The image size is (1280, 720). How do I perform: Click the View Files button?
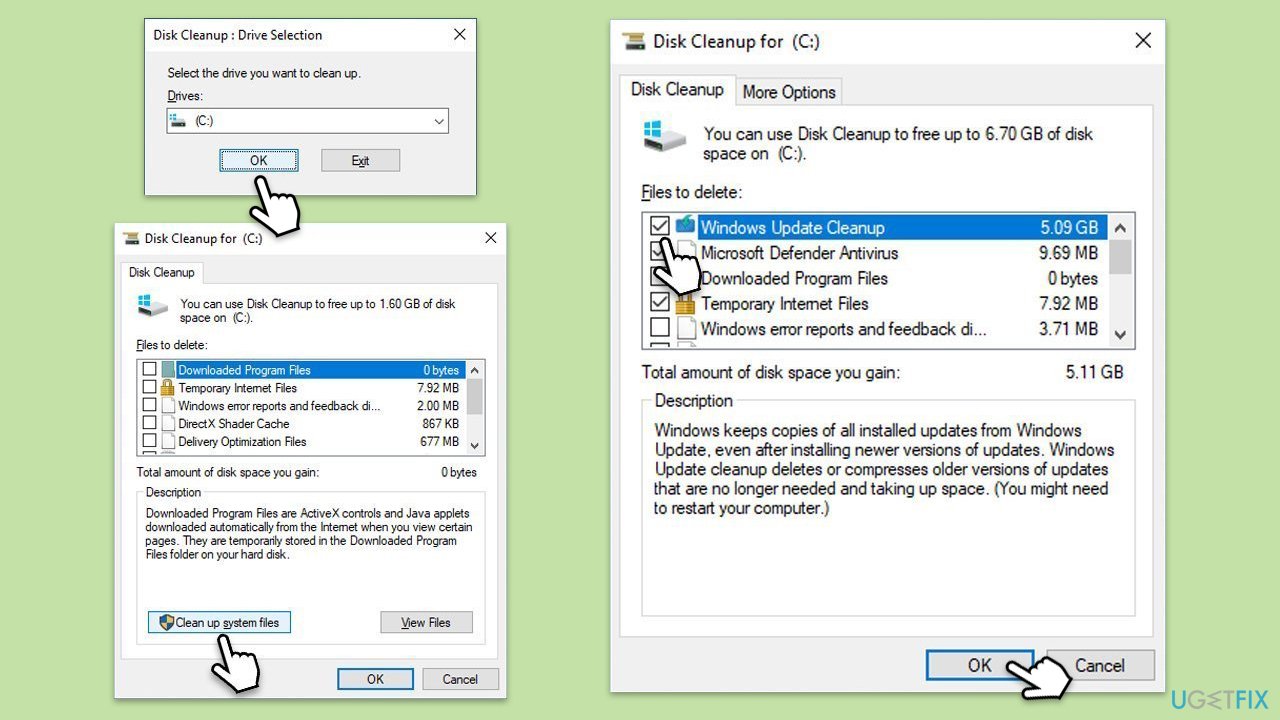[426, 622]
